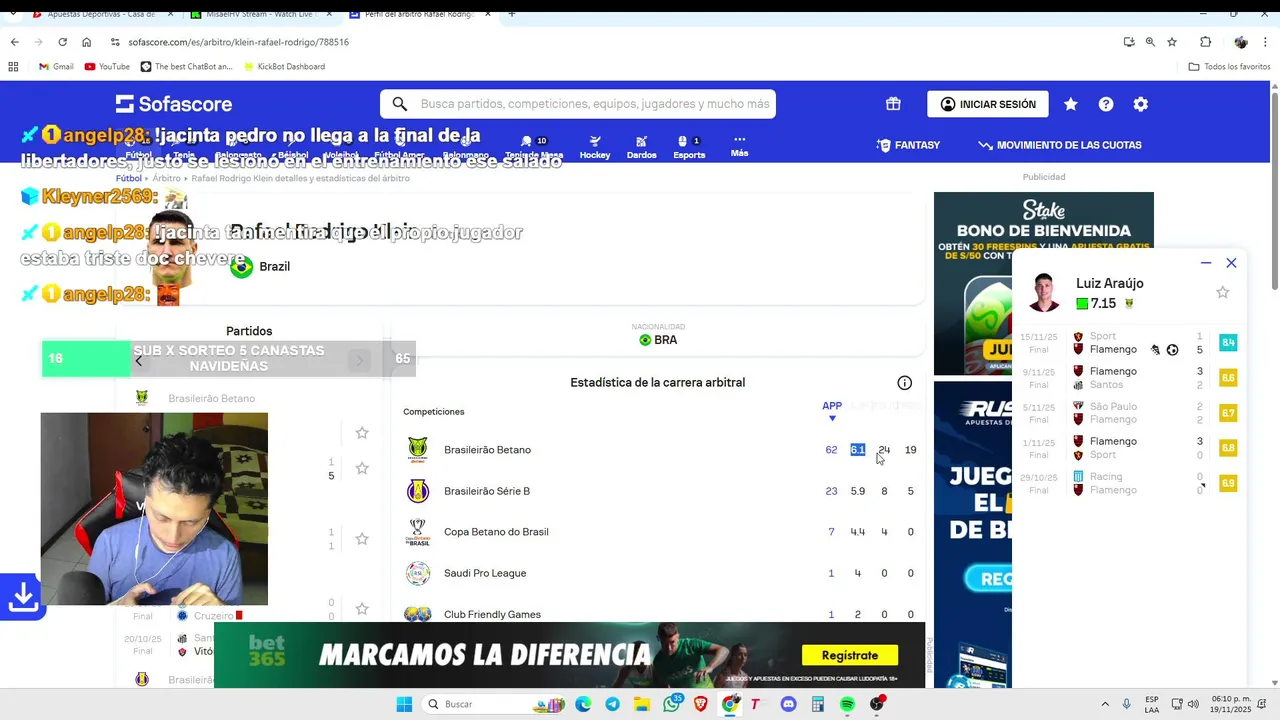Bookmark this page with star icon

coord(1172,42)
